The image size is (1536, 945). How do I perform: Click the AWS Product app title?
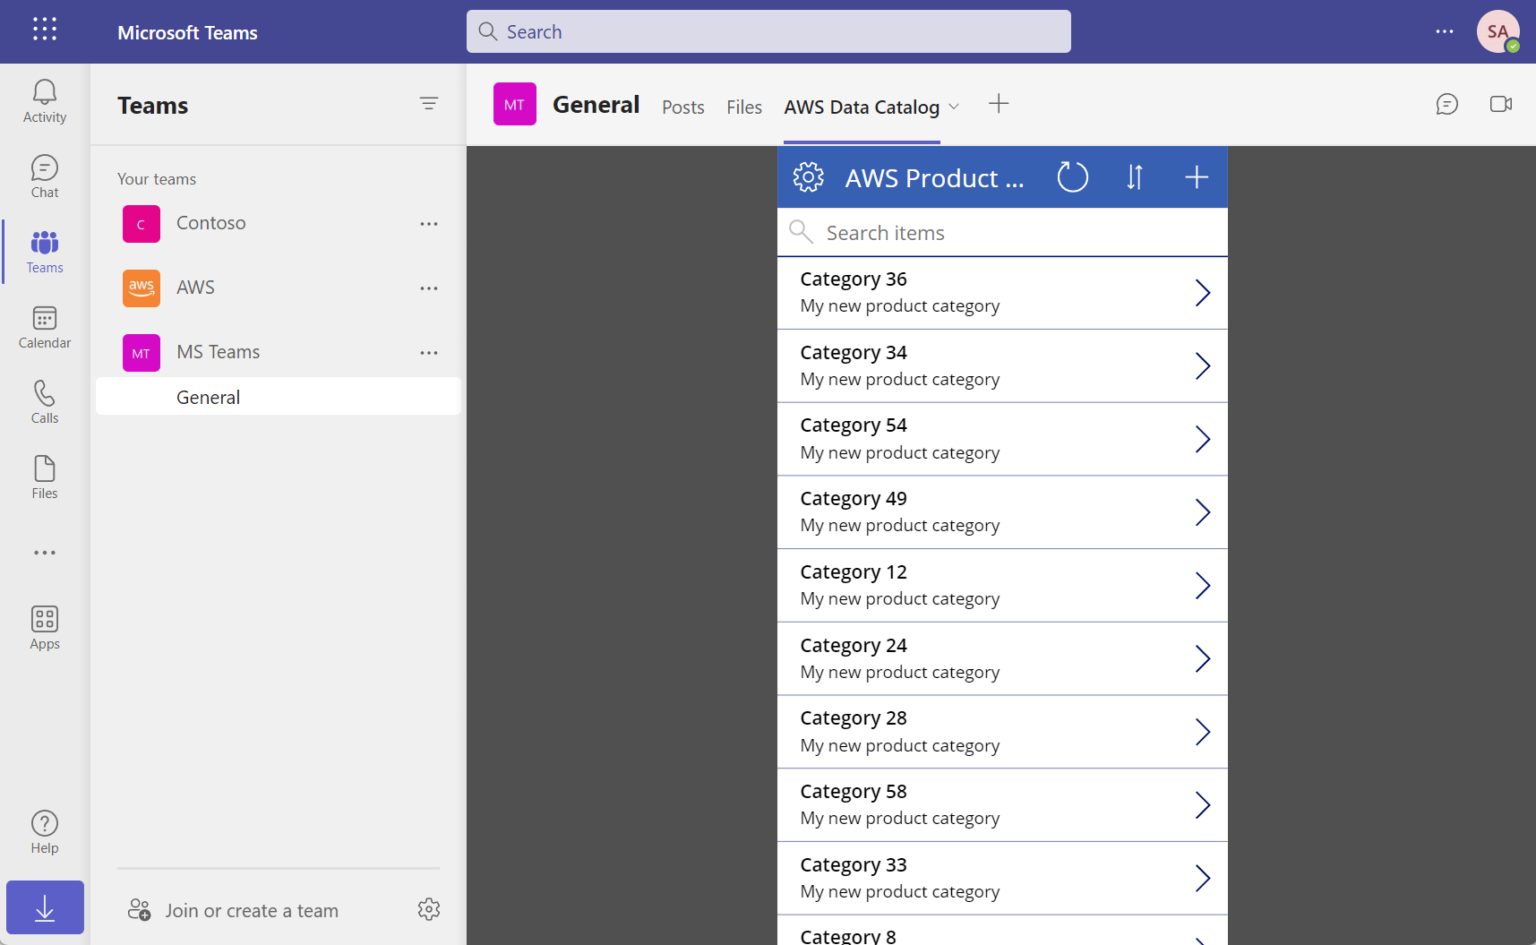(934, 178)
